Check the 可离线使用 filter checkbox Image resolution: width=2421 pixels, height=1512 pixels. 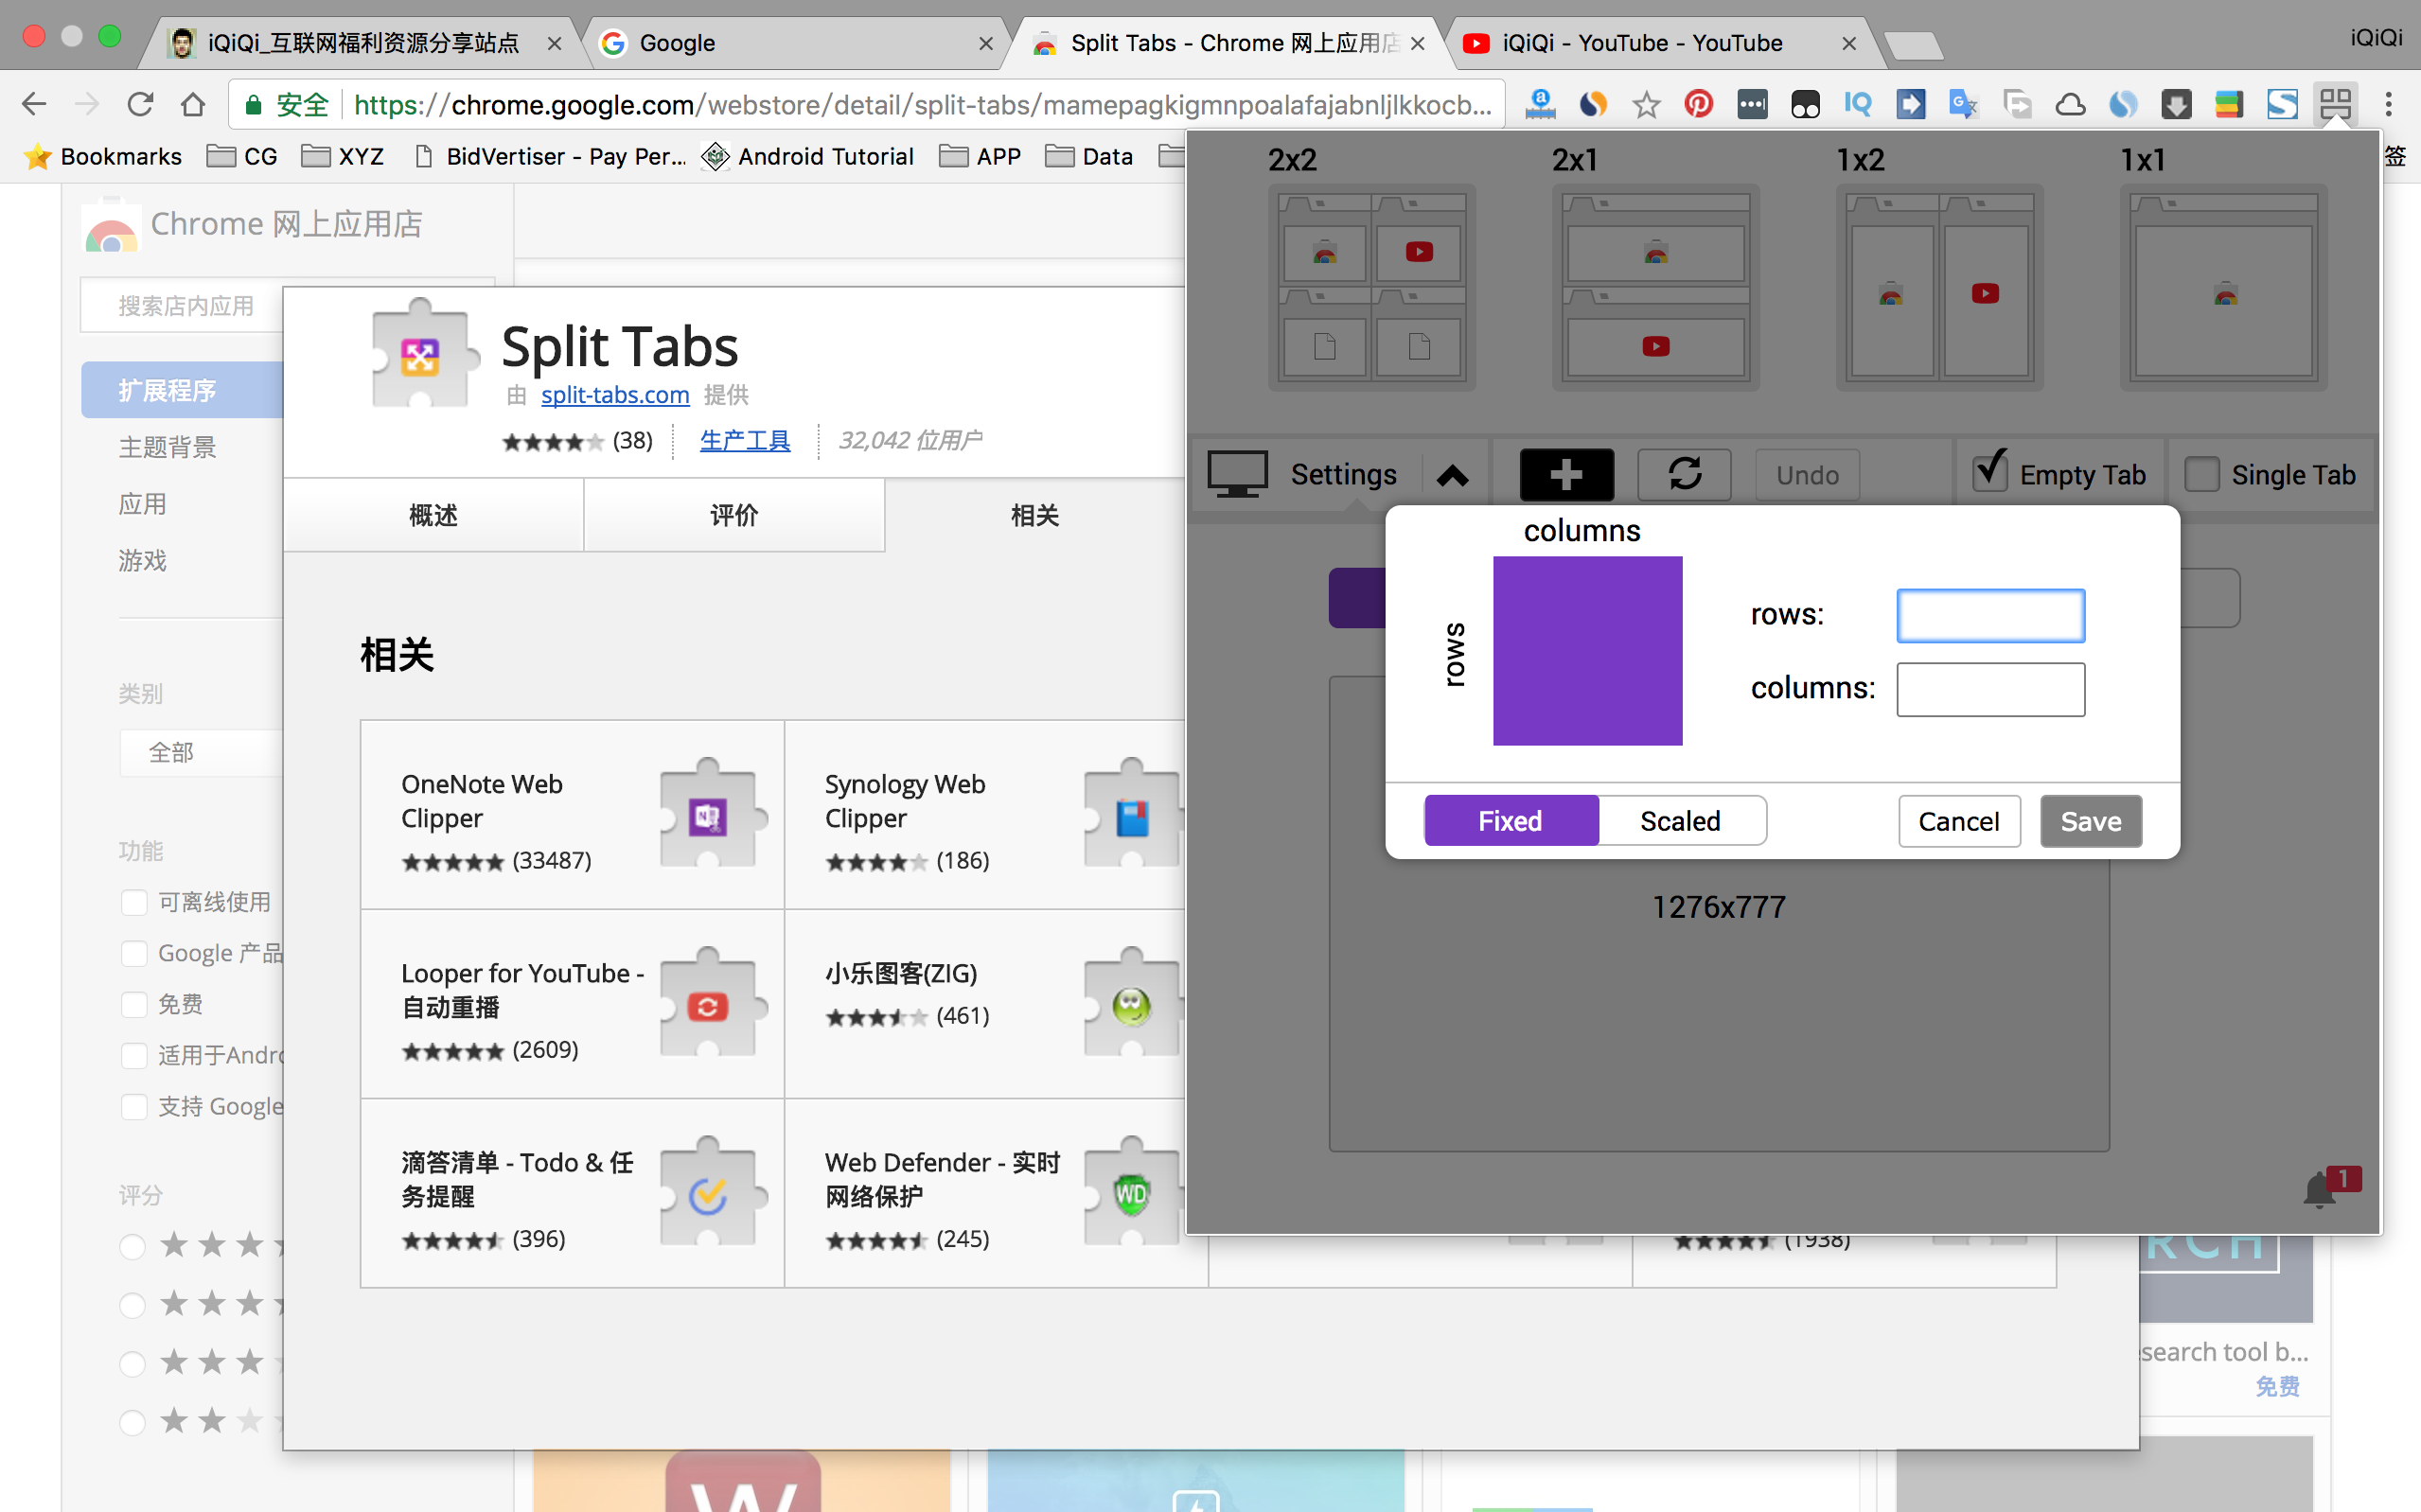(x=134, y=902)
